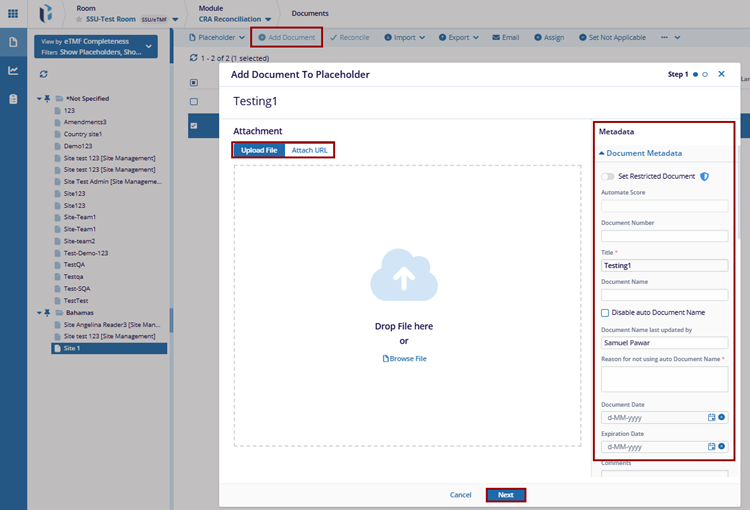Toggle Set Restricted Document switch

pyautogui.click(x=608, y=176)
